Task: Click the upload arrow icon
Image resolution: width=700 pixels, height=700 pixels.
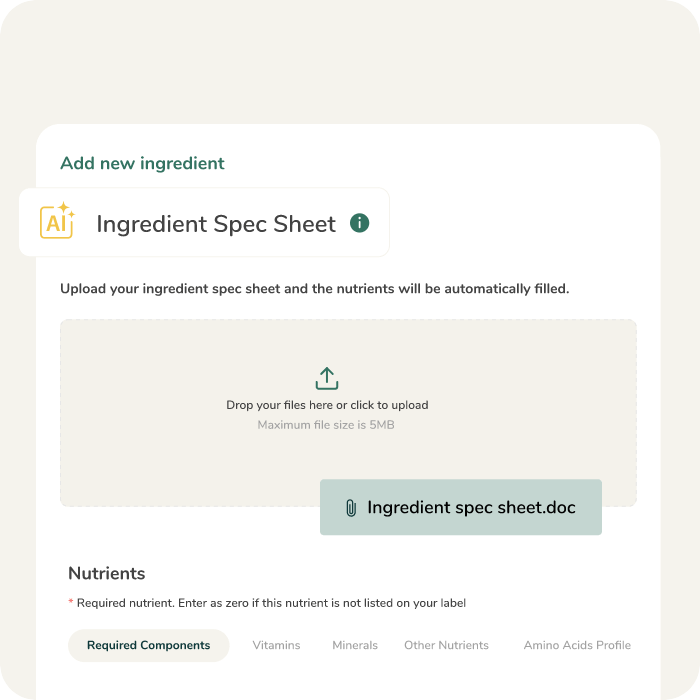Action: coord(327,379)
